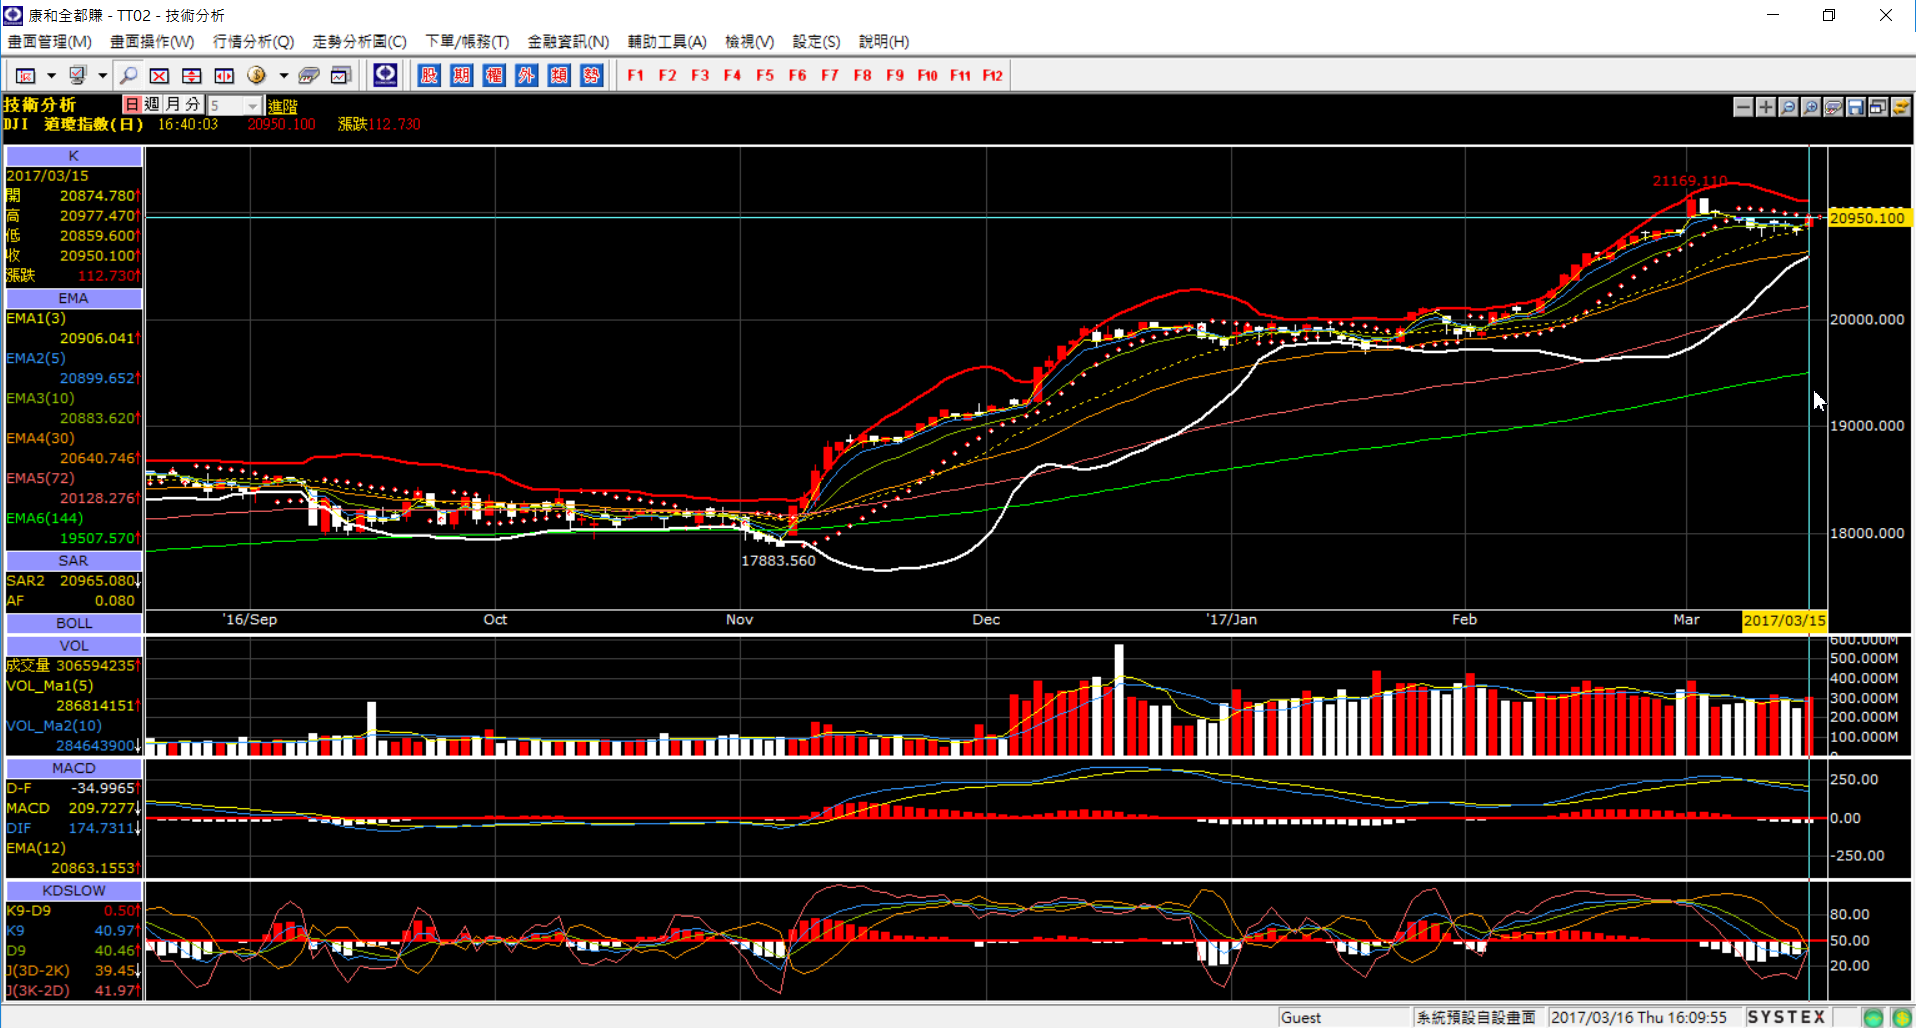
Task: Click the 股 stock toolbar icon
Action: point(429,75)
